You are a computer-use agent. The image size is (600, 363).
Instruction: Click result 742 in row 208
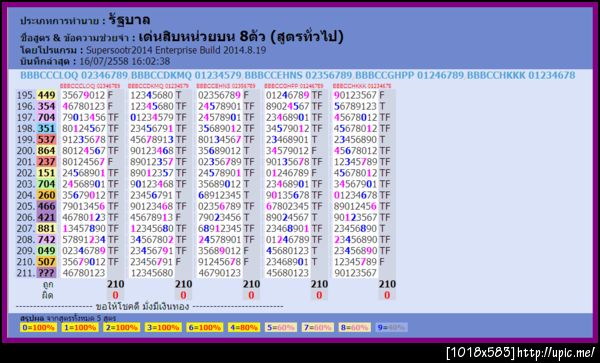pos(46,239)
